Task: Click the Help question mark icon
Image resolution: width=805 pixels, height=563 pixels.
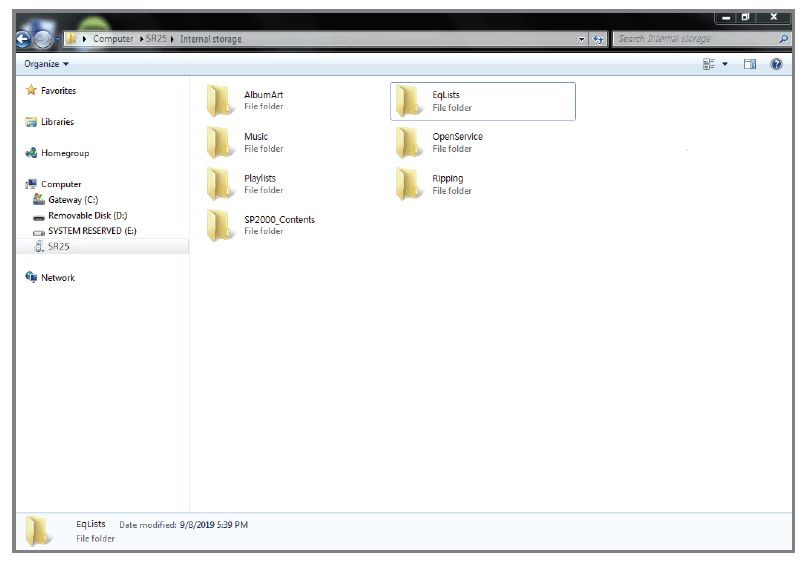Action: point(776,64)
